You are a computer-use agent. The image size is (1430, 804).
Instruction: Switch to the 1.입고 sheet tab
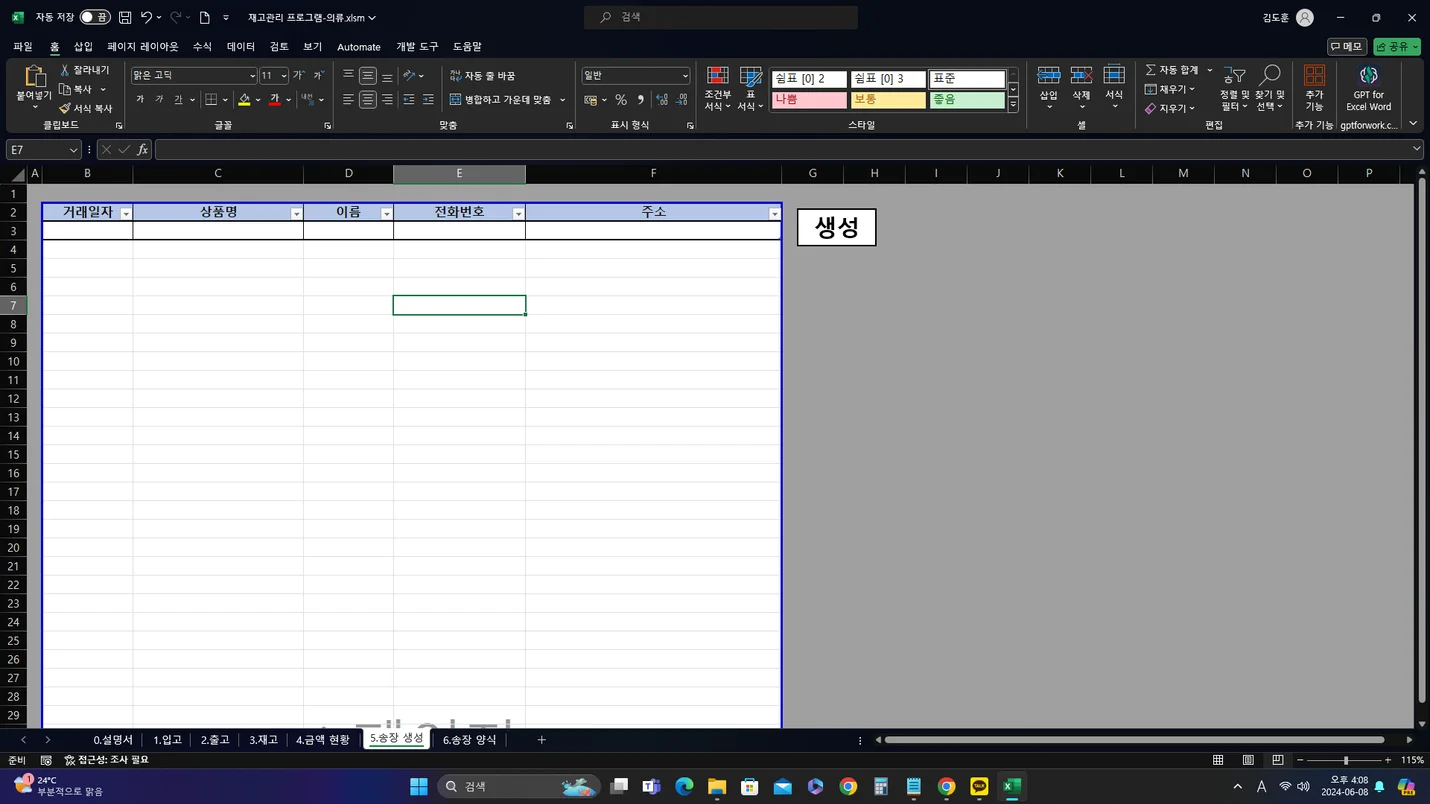coord(167,740)
